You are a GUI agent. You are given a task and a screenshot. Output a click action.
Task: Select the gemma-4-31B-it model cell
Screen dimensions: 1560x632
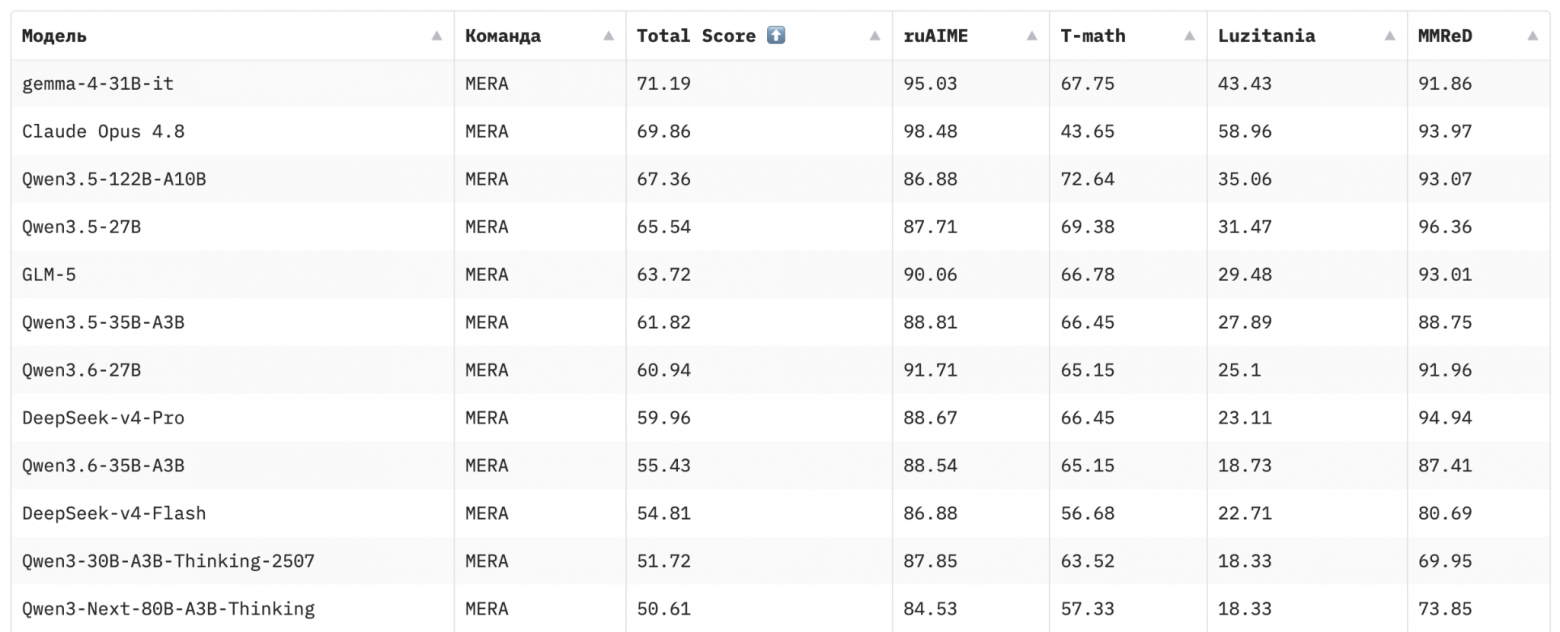(x=233, y=84)
